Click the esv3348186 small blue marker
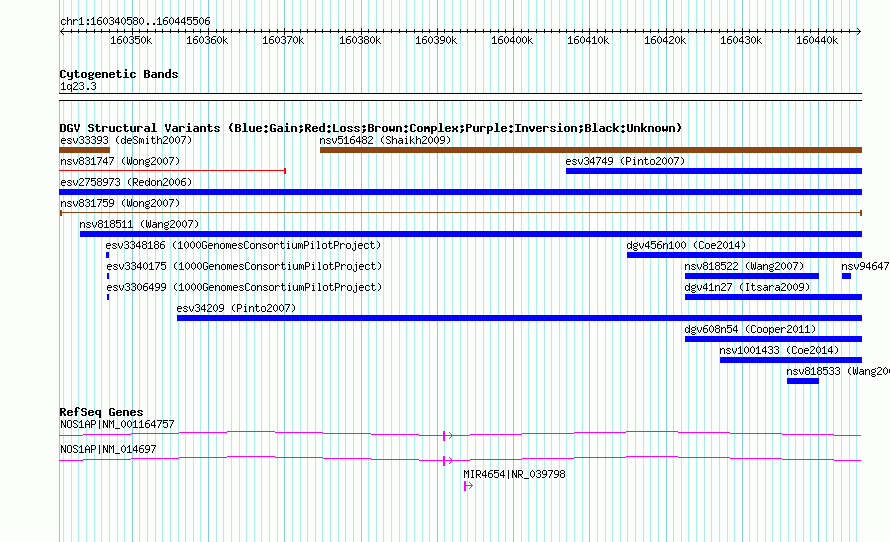This screenshot has height=542, width=890. tap(107, 255)
